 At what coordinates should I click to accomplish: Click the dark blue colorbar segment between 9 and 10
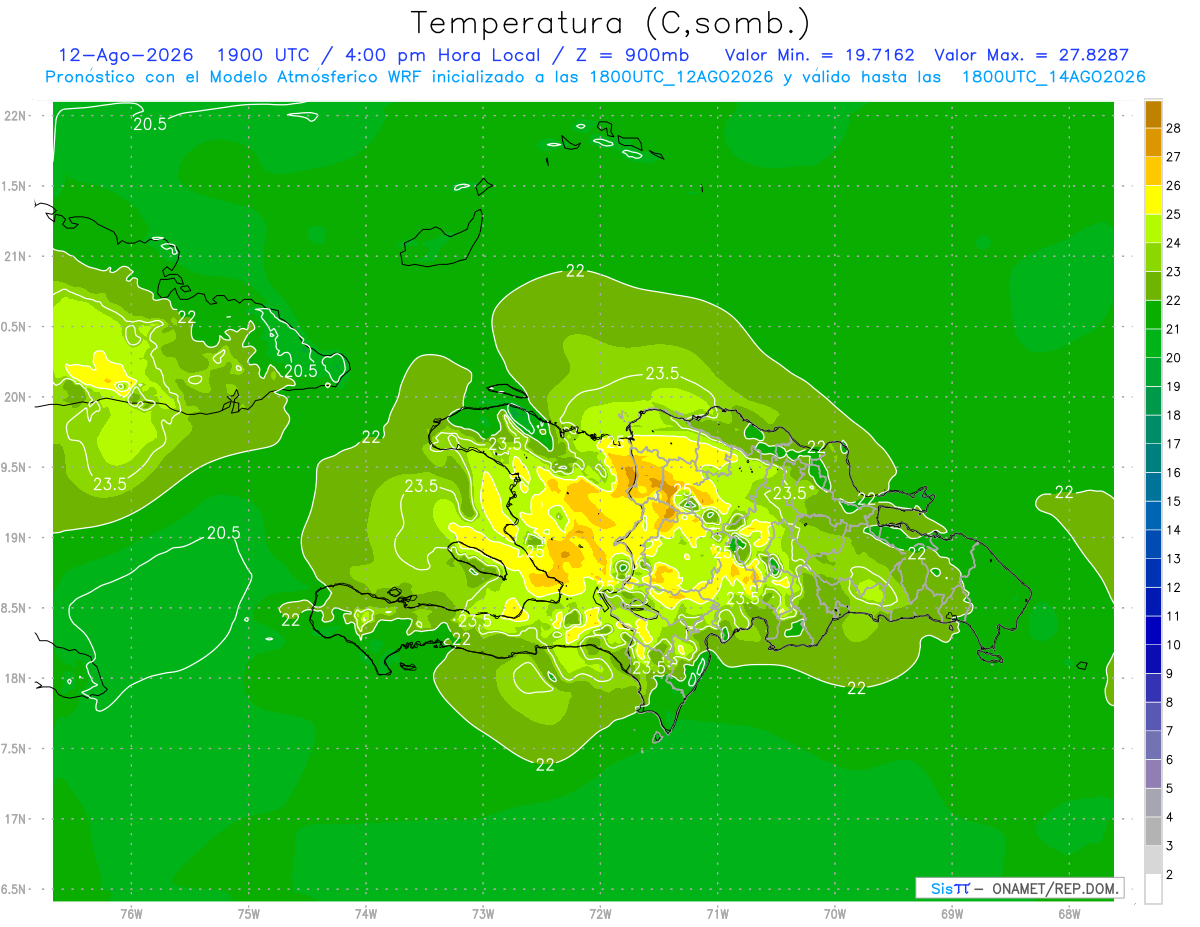[x=1153, y=660]
